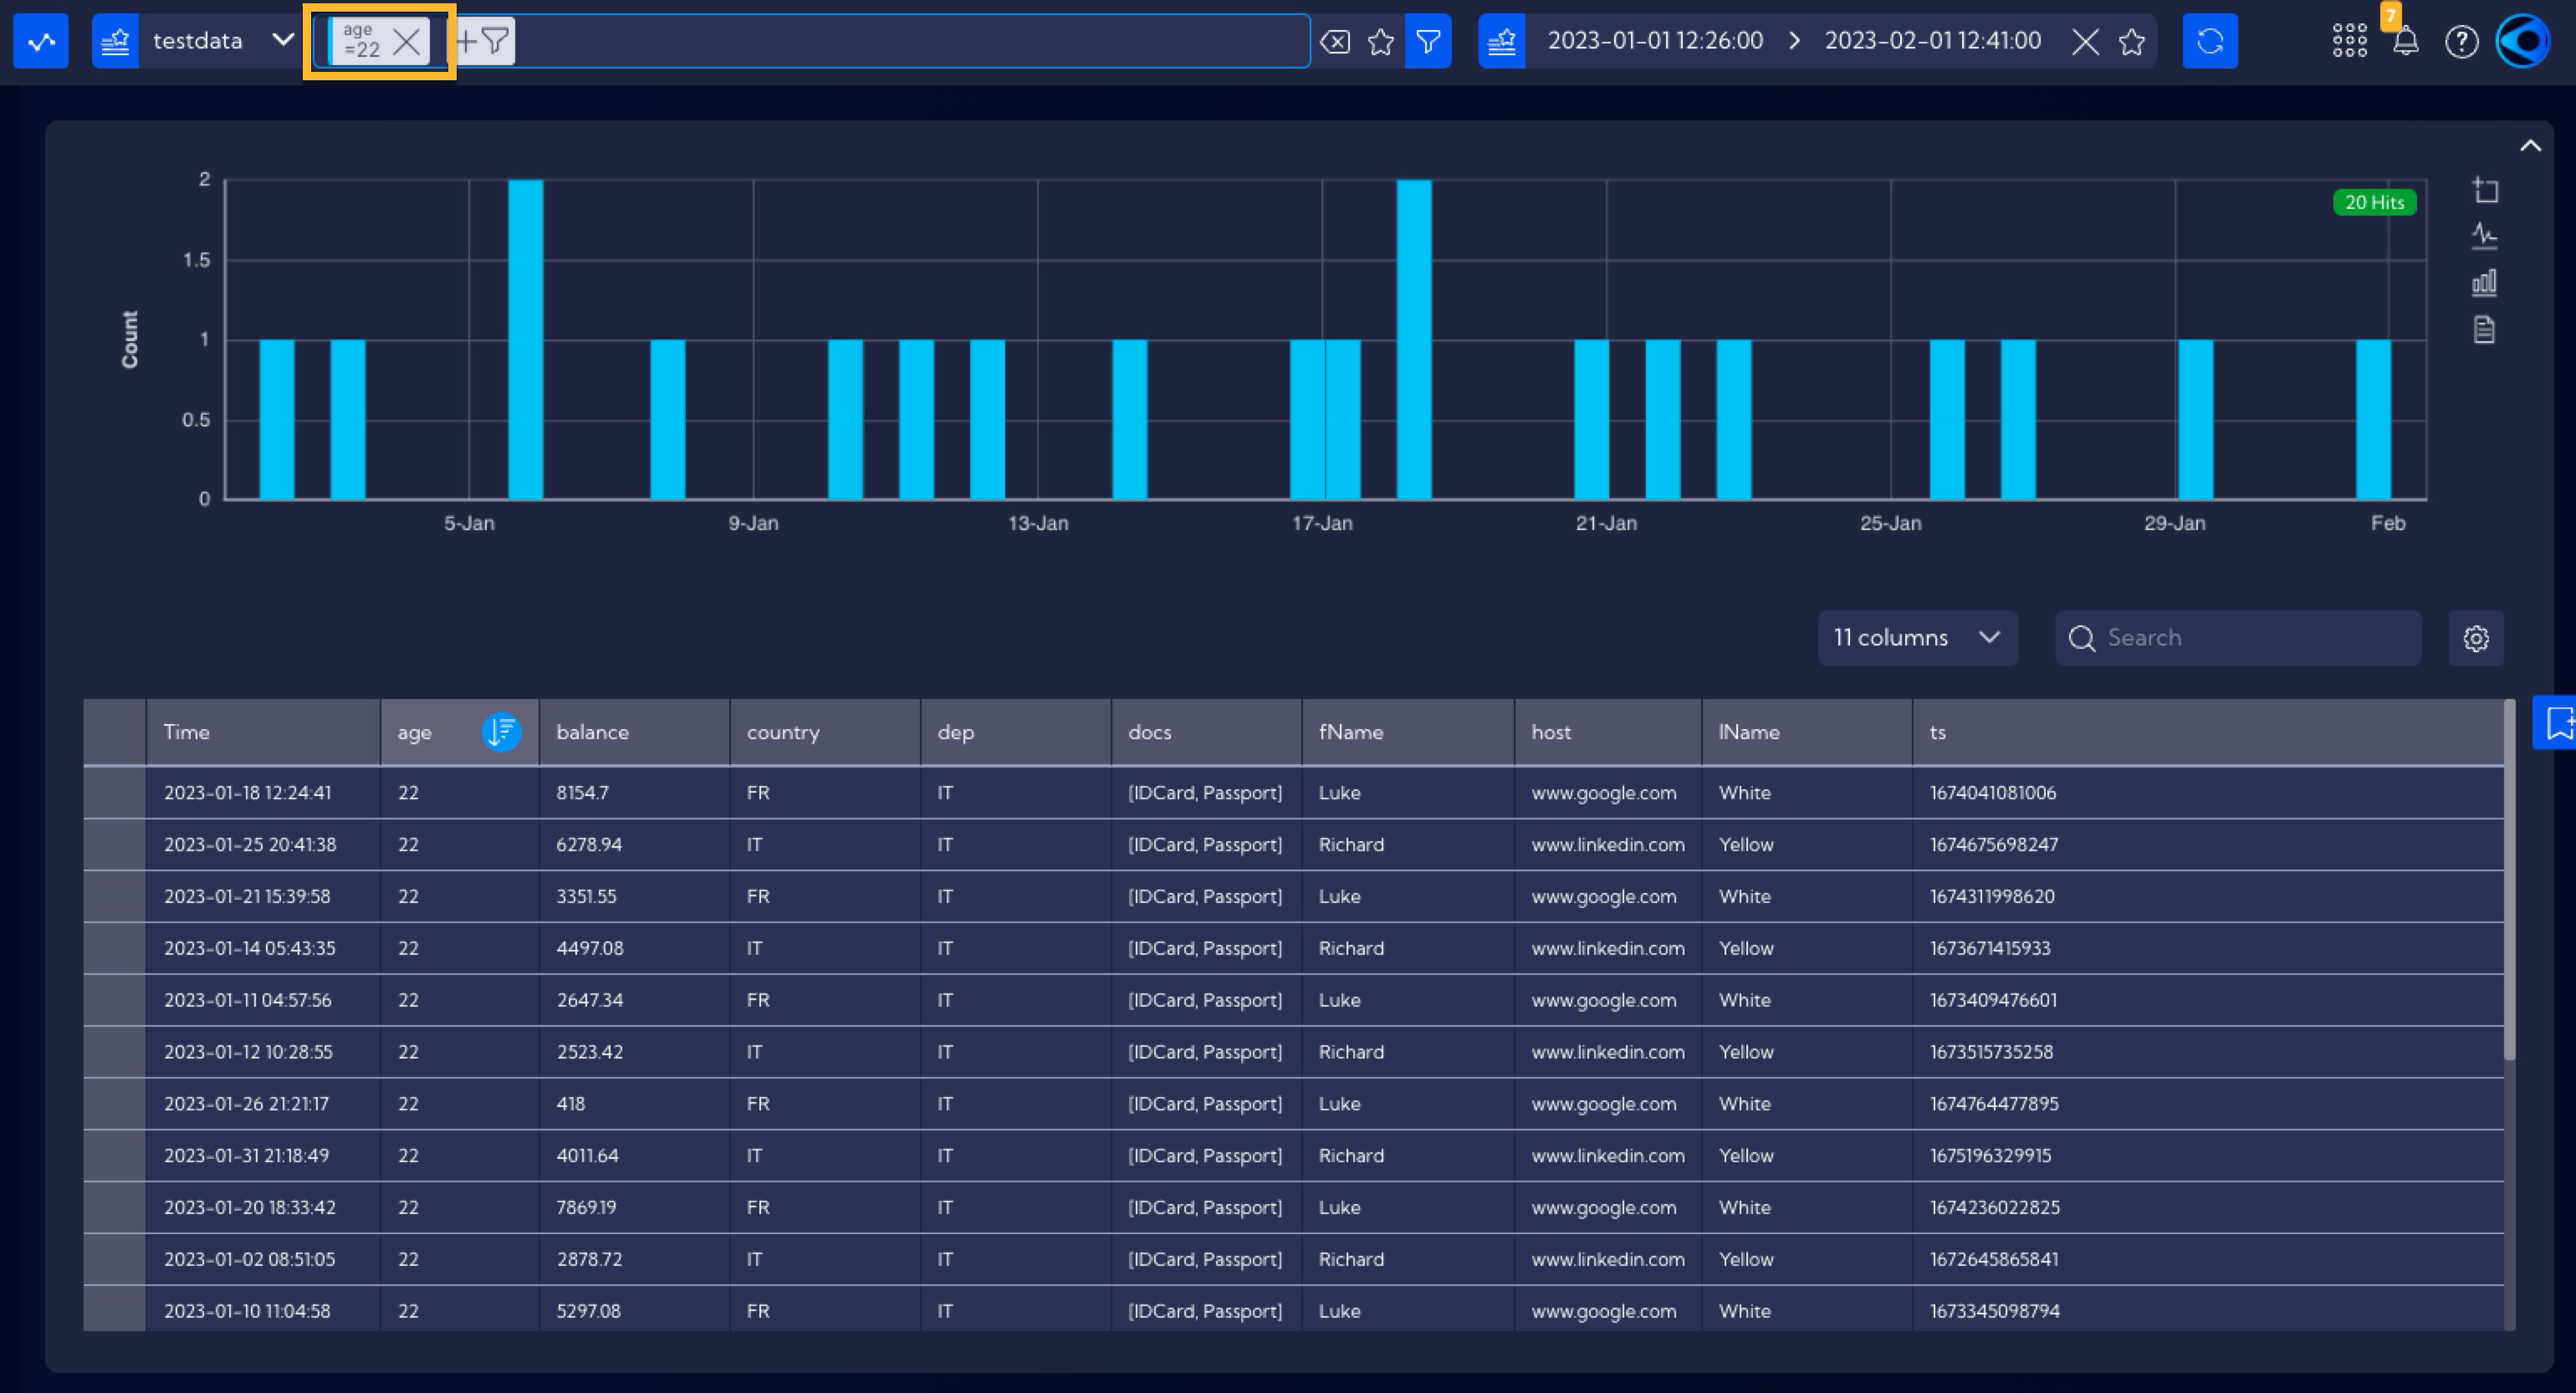Screen dimensions: 2576x1393
Task: Select ts value 1672645865841
Action: point(1994,1260)
